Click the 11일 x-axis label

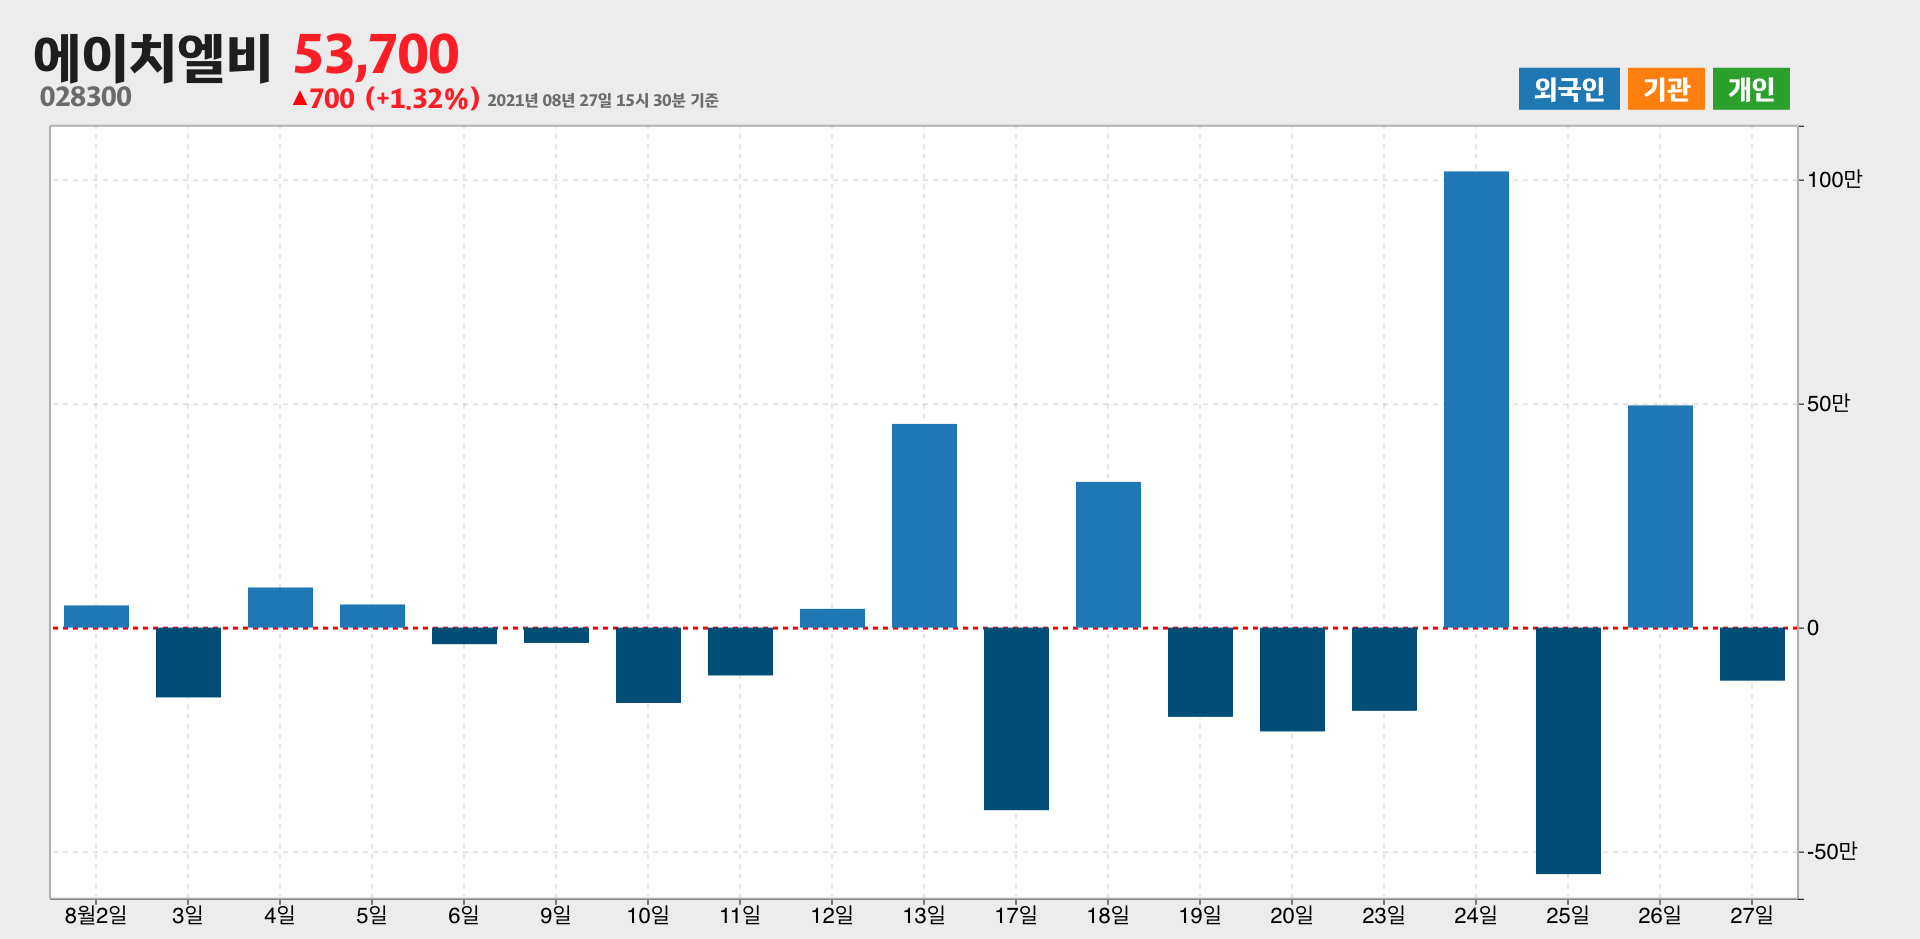(x=740, y=915)
